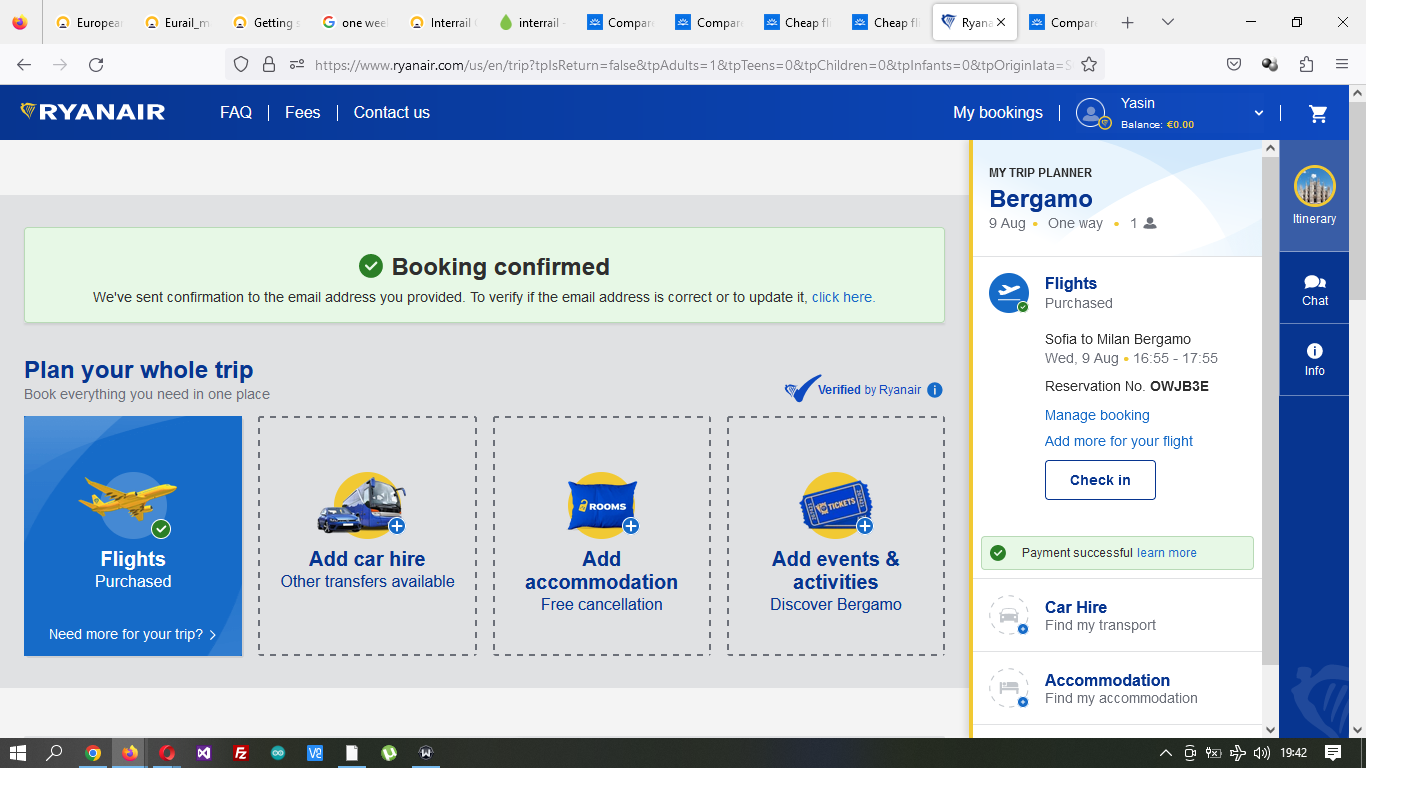Viewport: 1426px width, 802px height.
Task: Switch to the Interrail browser tab
Action: tap(449, 22)
